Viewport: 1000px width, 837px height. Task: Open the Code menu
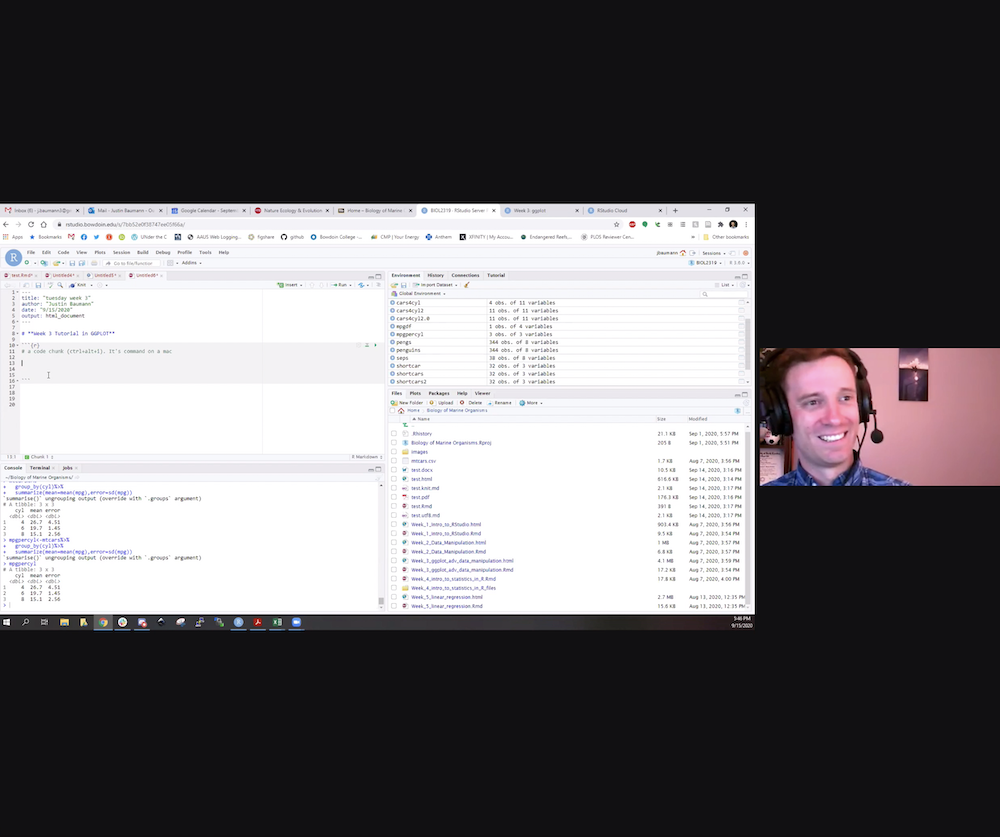(63, 253)
